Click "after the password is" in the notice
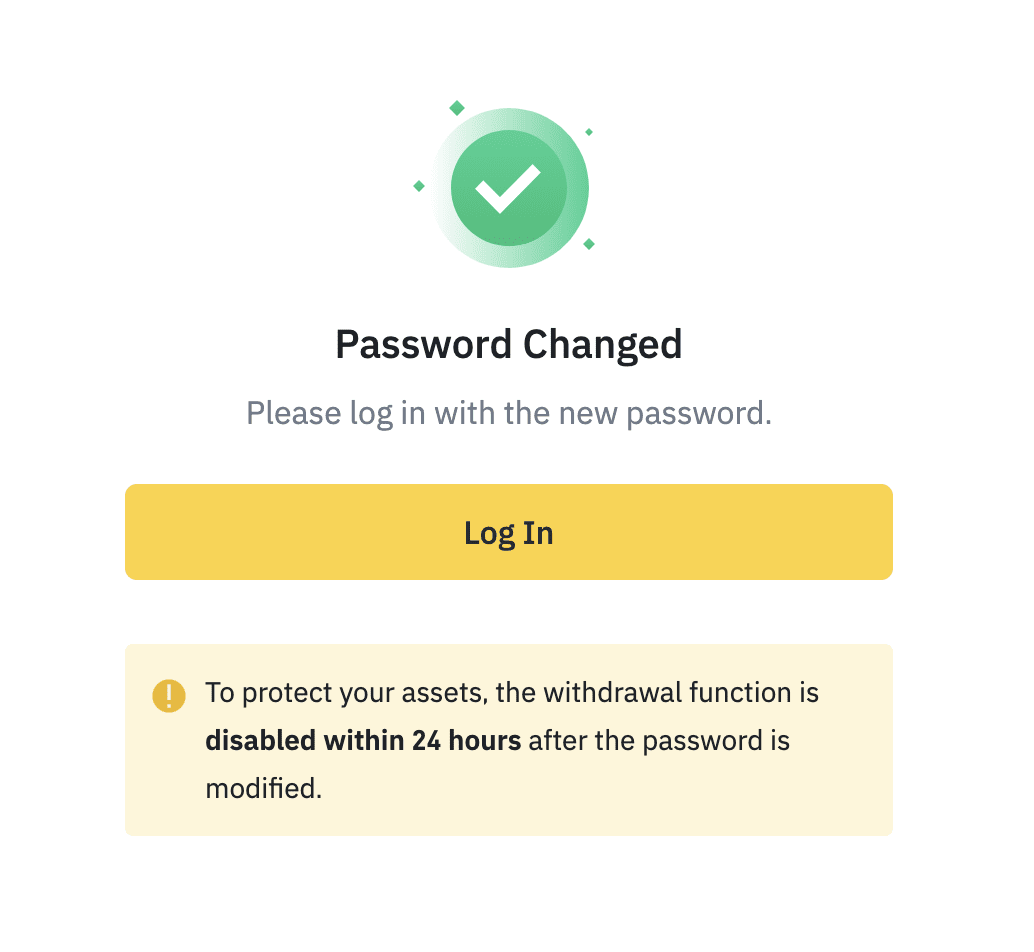Viewport: 1034px width, 952px height. (659, 741)
